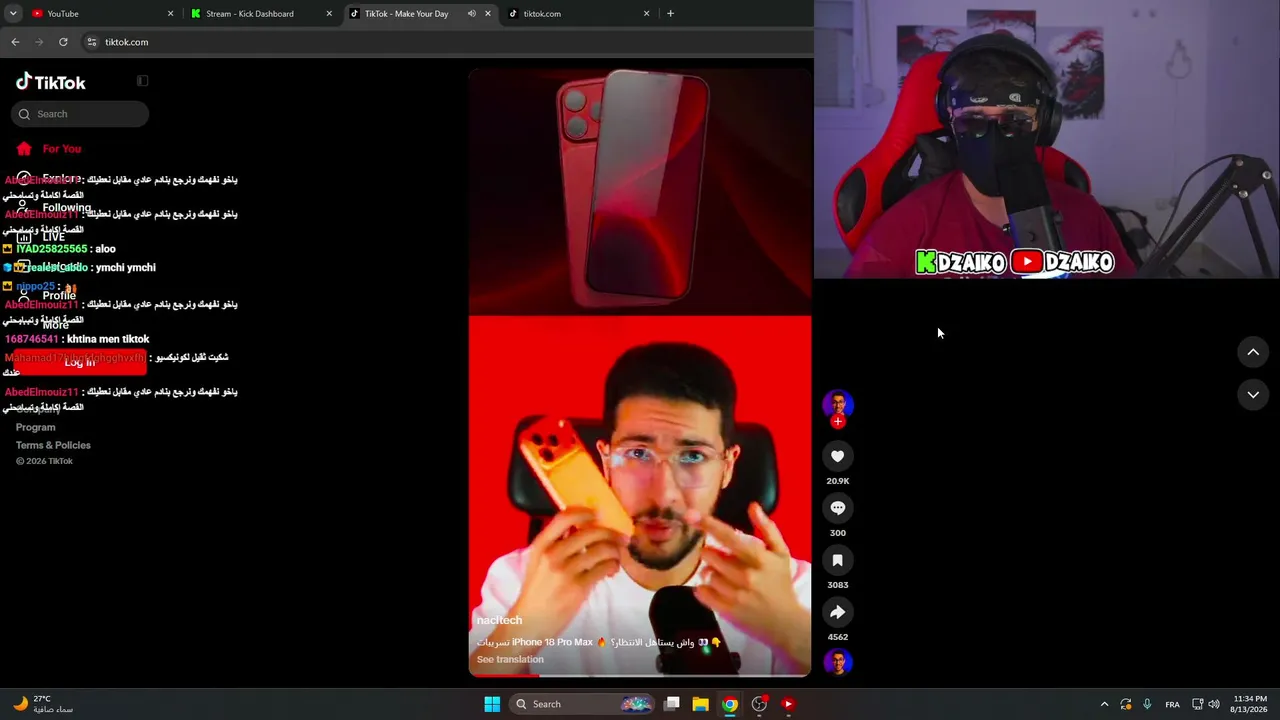Bookmark the video with the save icon
The width and height of the screenshot is (1280, 720).
click(x=838, y=560)
